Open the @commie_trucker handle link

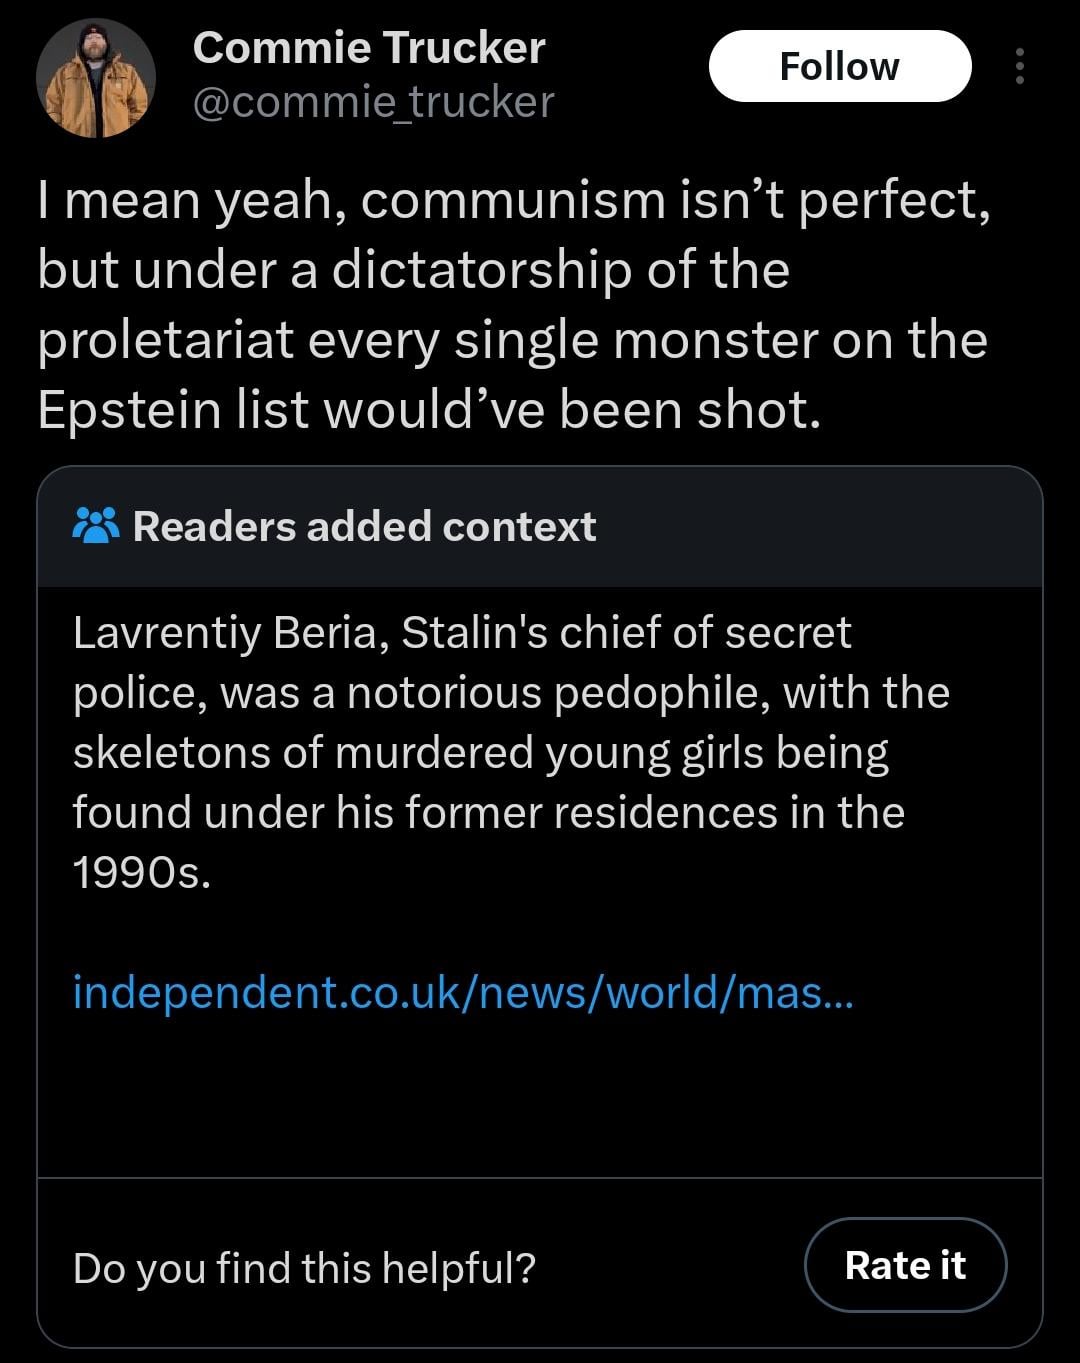click(372, 102)
